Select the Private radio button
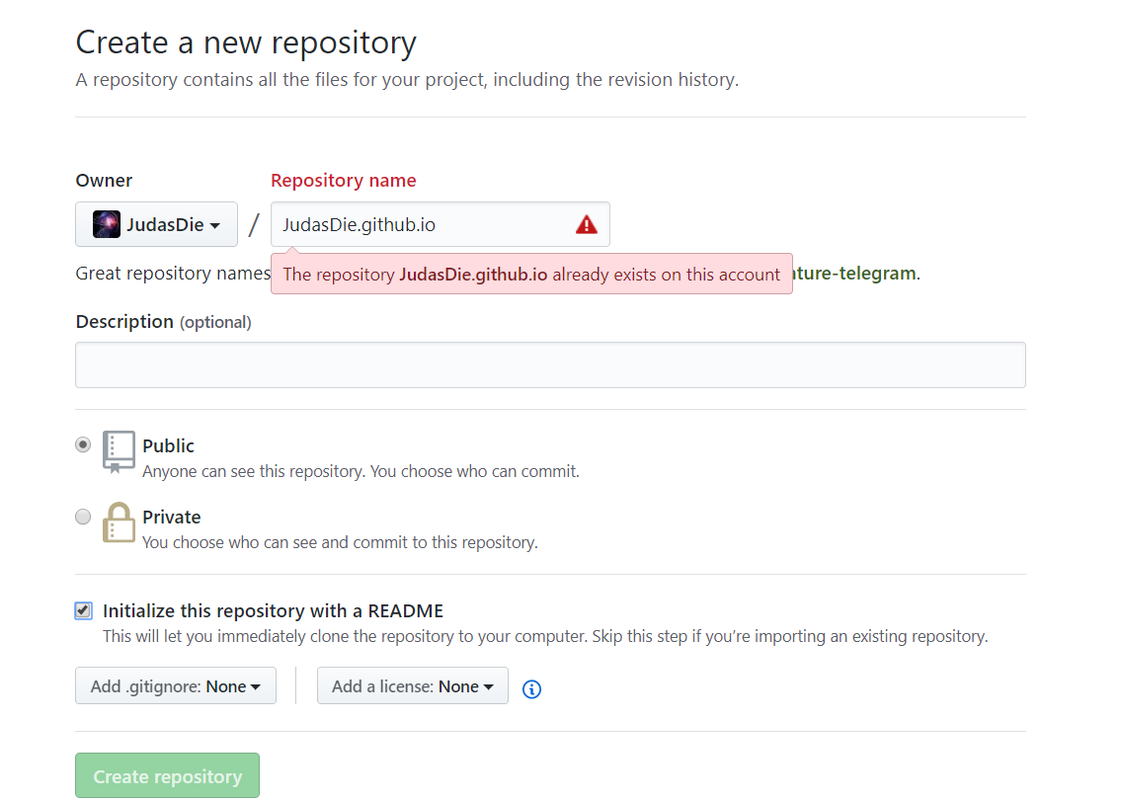The height and width of the screenshot is (800, 1123). (x=83, y=516)
